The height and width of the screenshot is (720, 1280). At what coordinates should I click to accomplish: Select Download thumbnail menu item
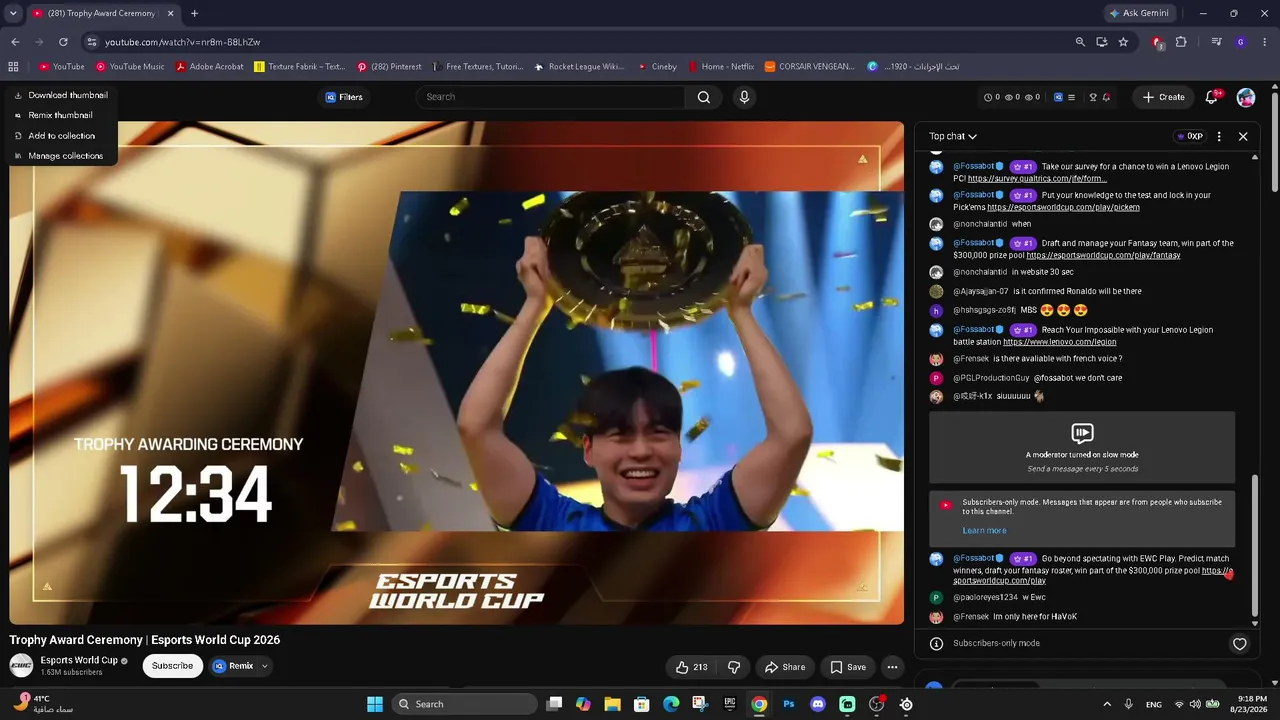tap(61, 95)
